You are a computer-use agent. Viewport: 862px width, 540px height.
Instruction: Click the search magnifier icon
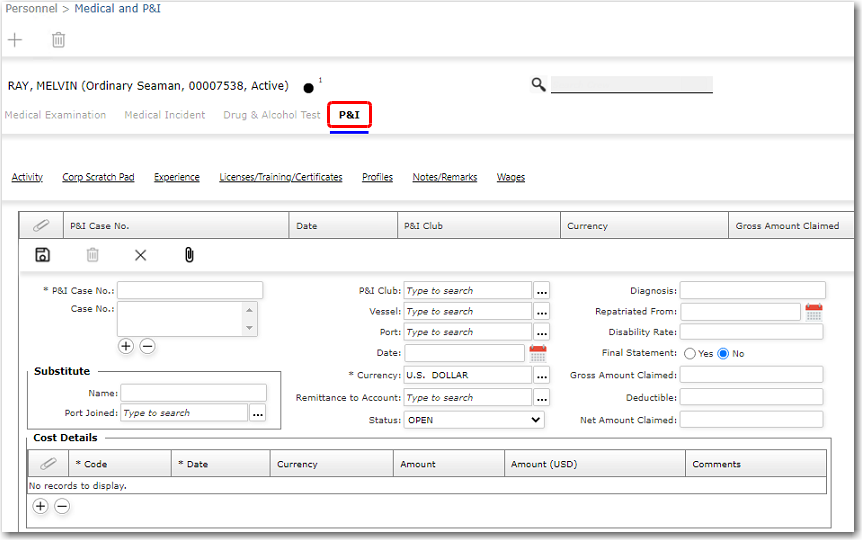(x=539, y=85)
